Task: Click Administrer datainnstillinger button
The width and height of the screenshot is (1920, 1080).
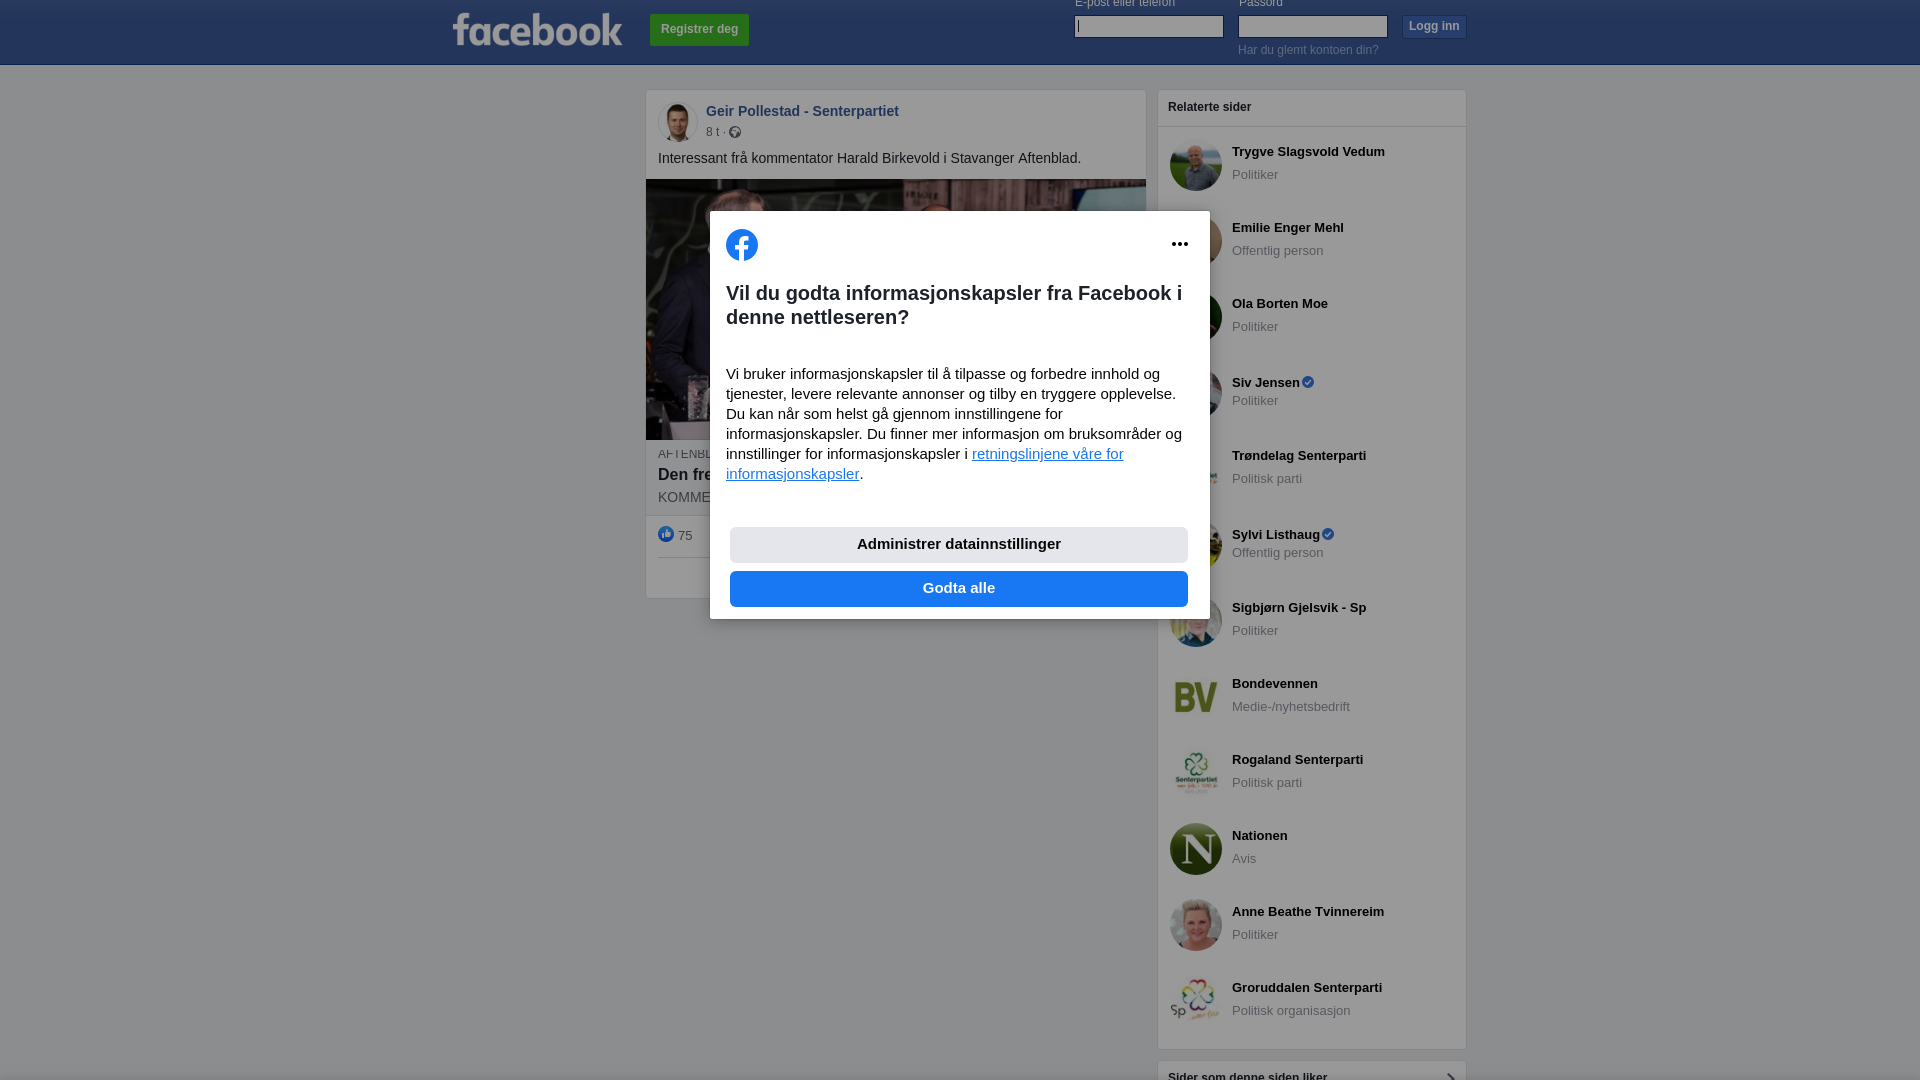Action: (x=959, y=545)
